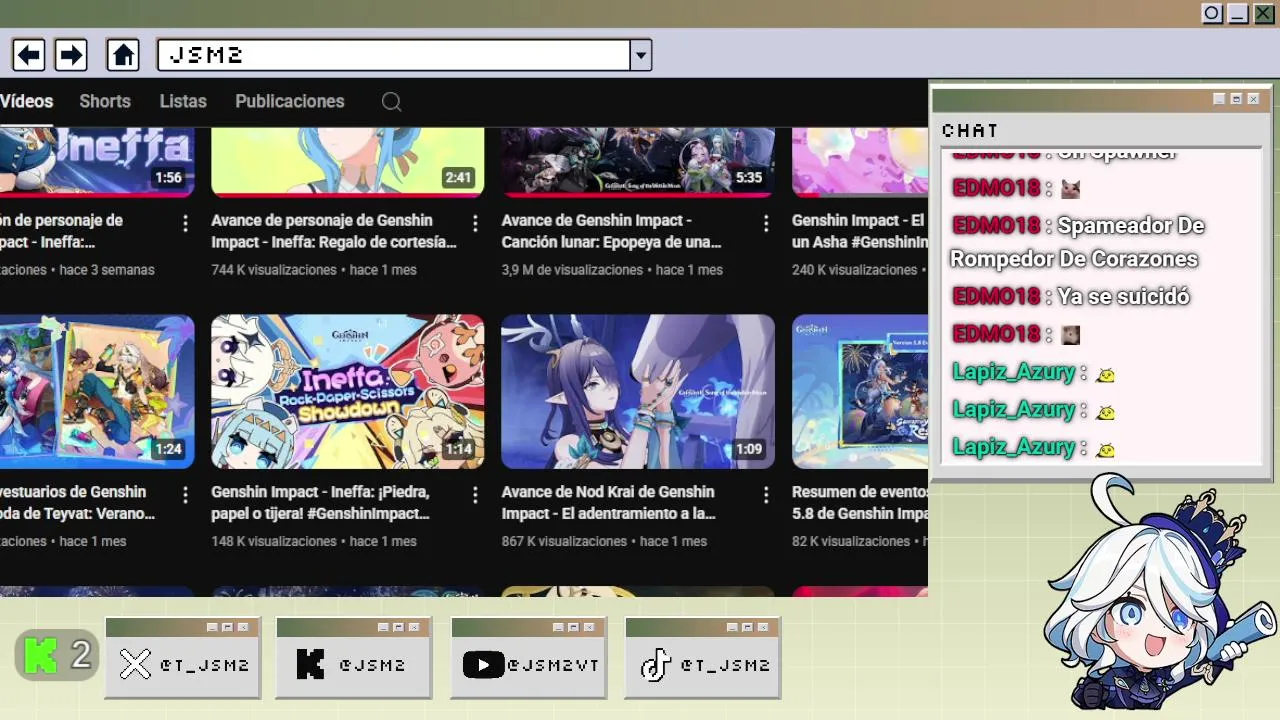The height and width of the screenshot is (720, 1280).
Task: Open the Publicaciones tab
Action: pyautogui.click(x=290, y=101)
